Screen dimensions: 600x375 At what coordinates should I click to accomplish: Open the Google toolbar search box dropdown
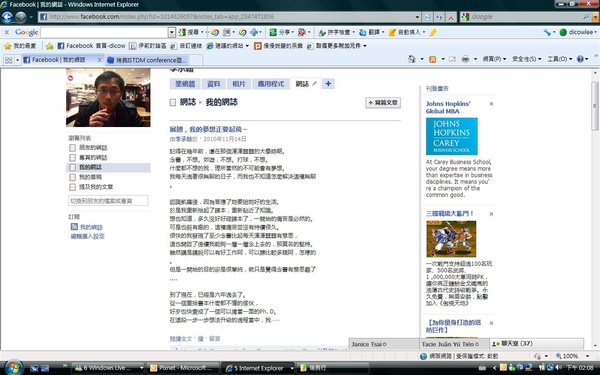[x=172, y=33]
